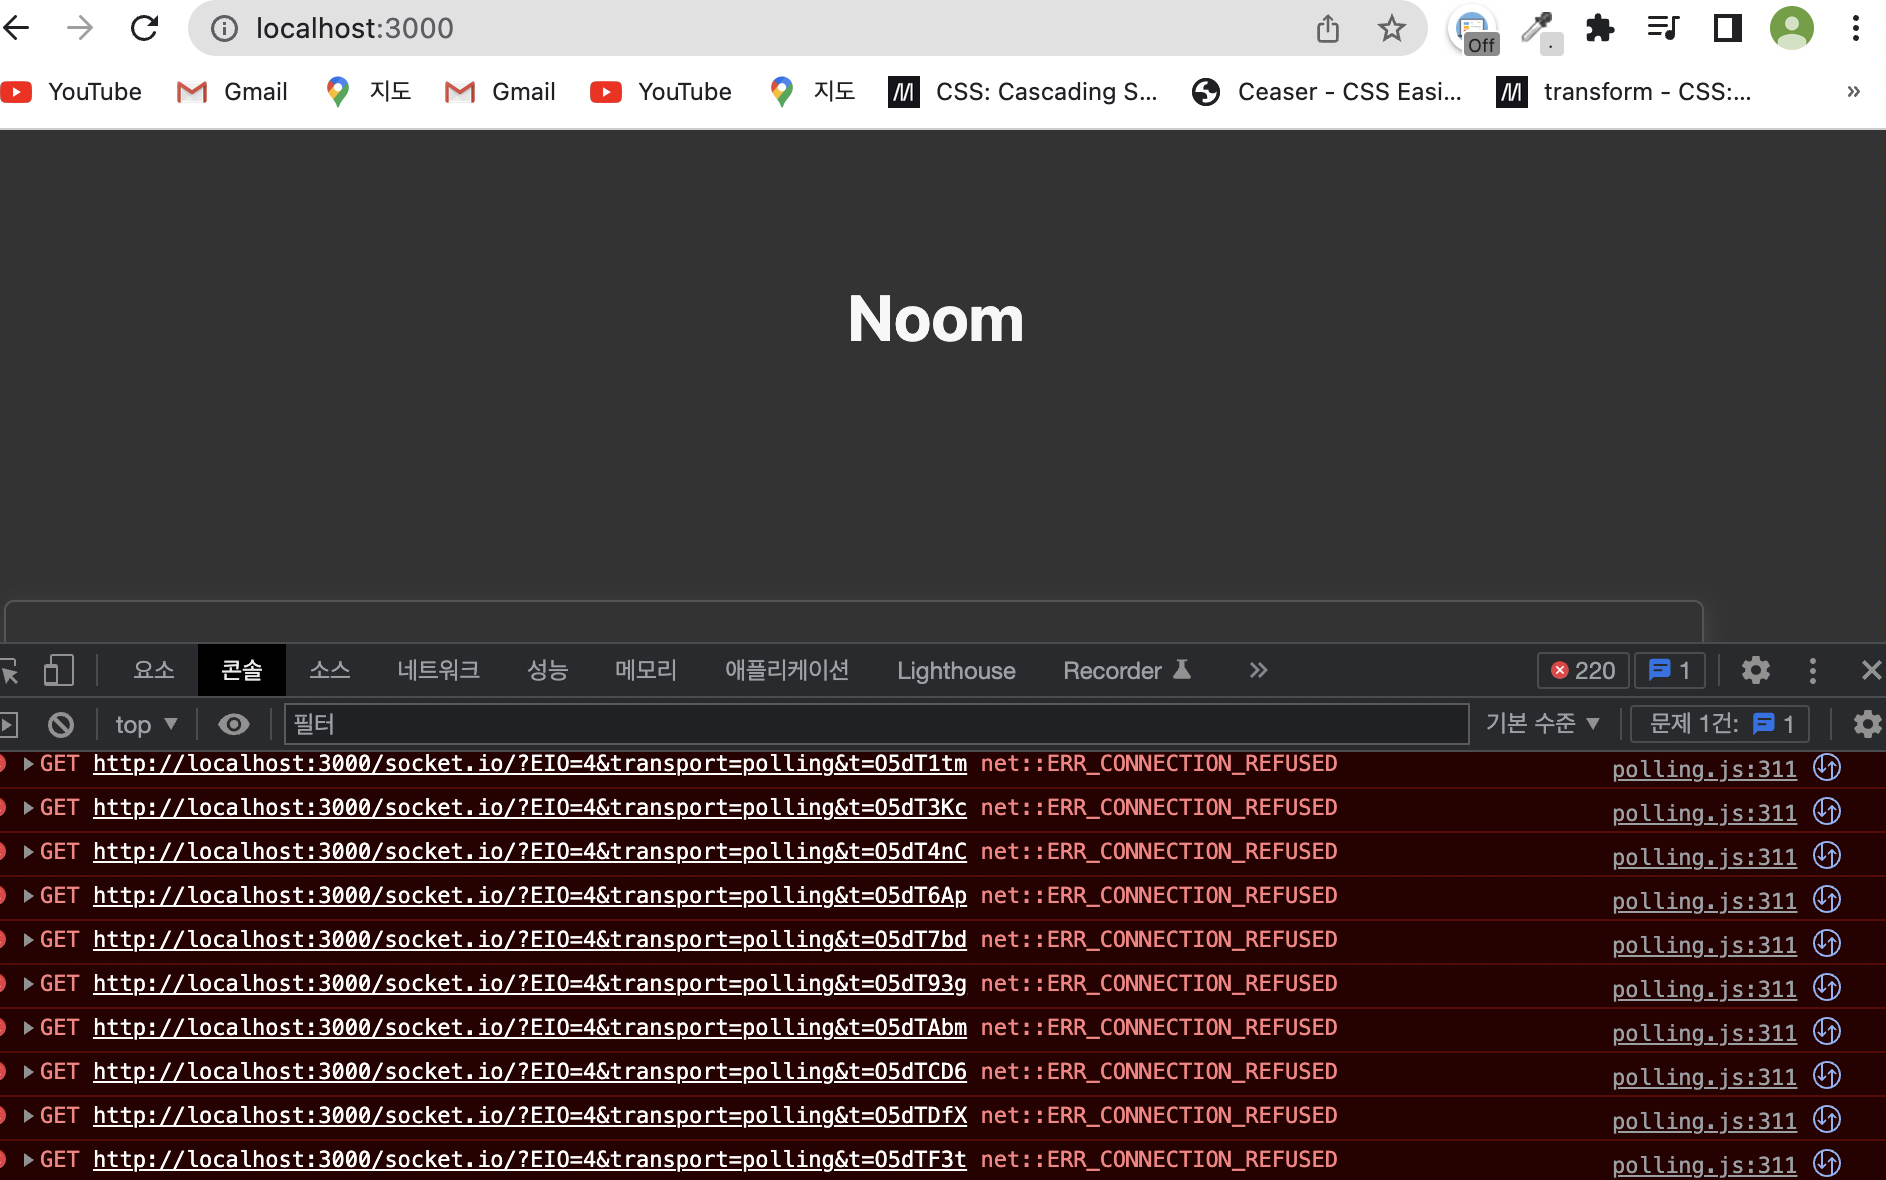Open DevTools customize three-dot menu
This screenshot has height=1180, width=1886.
(1812, 670)
